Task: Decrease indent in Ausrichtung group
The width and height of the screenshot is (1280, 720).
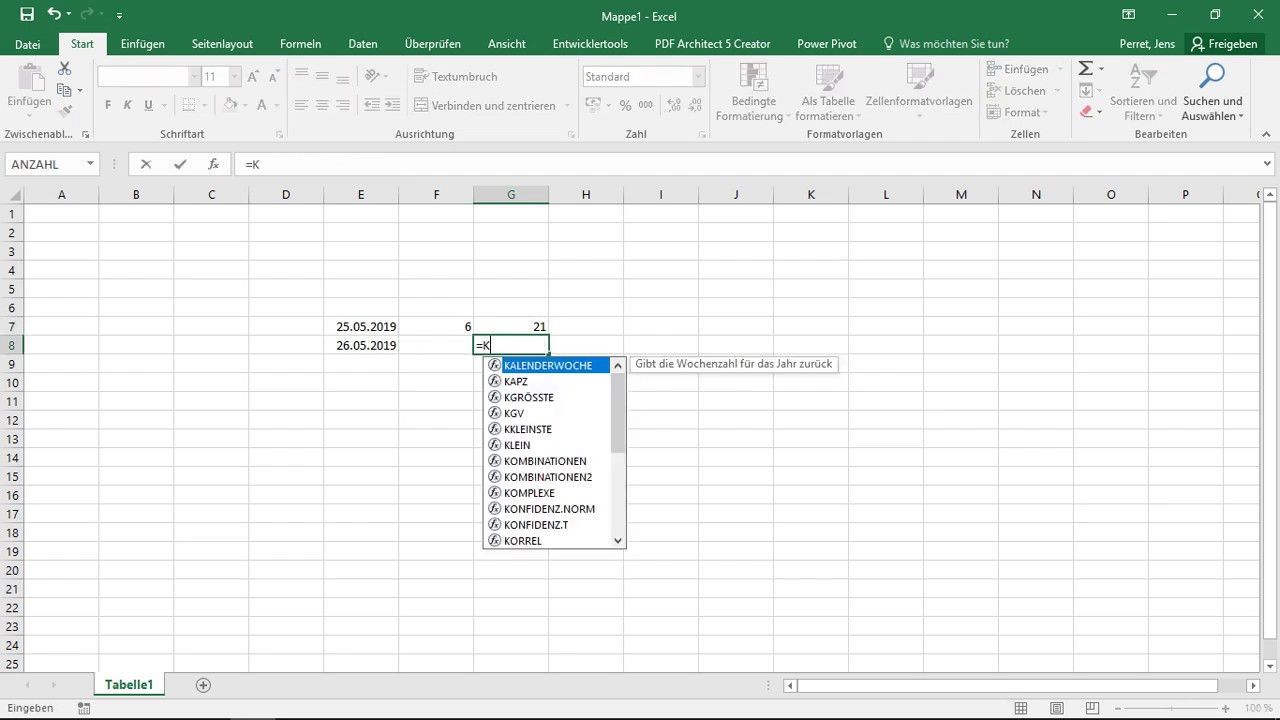Action: click(x=372, y=105)
